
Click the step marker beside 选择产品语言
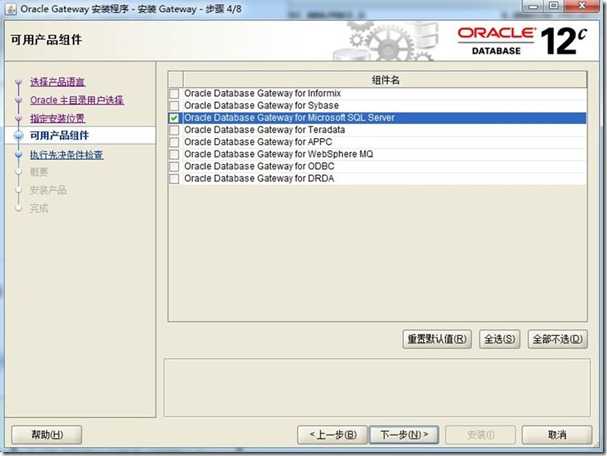pos(18,82)
